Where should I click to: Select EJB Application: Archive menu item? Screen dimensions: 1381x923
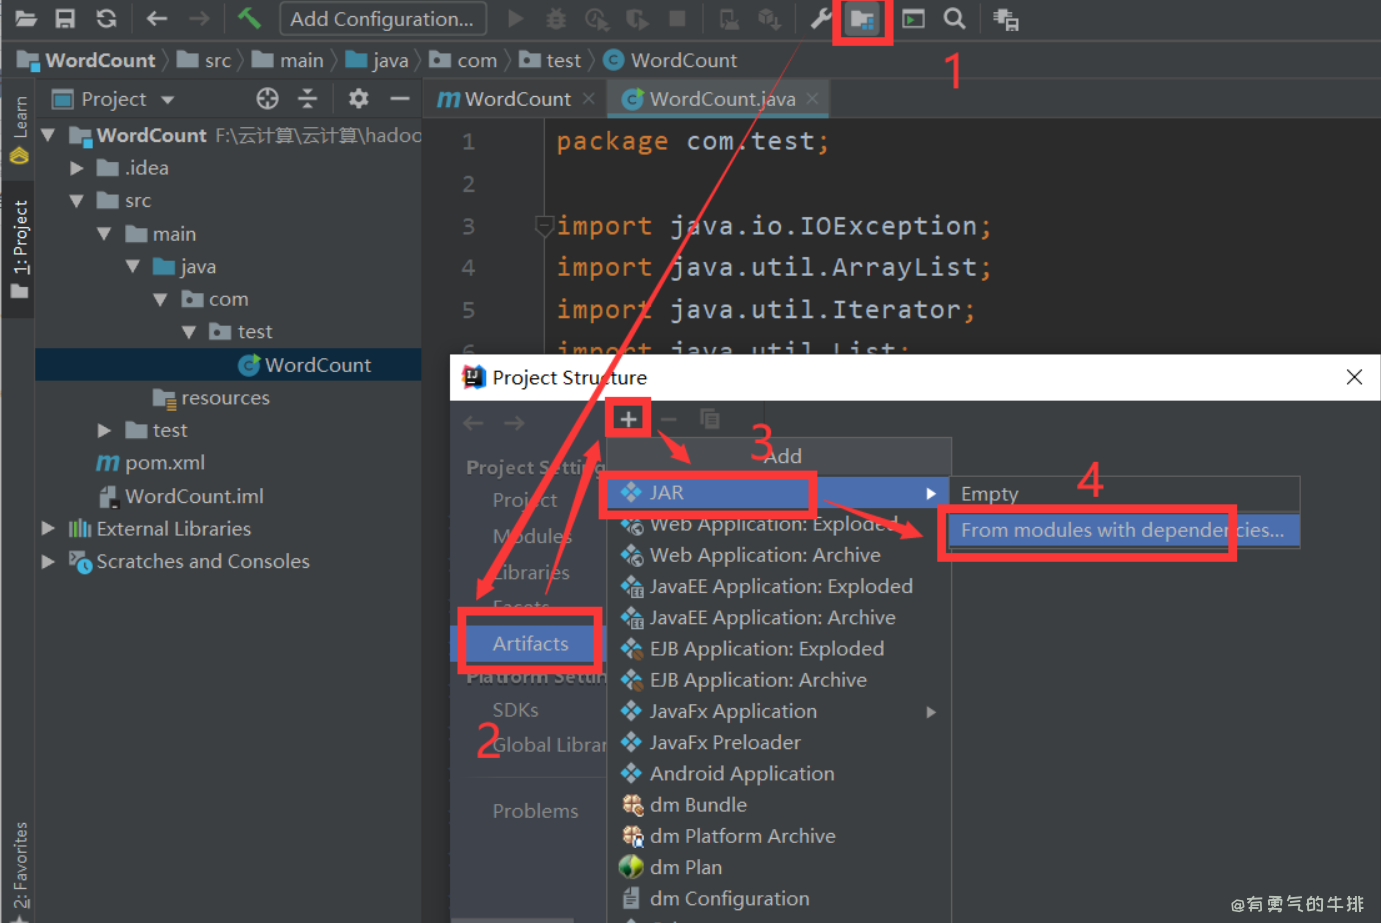[x=777, y=680]
